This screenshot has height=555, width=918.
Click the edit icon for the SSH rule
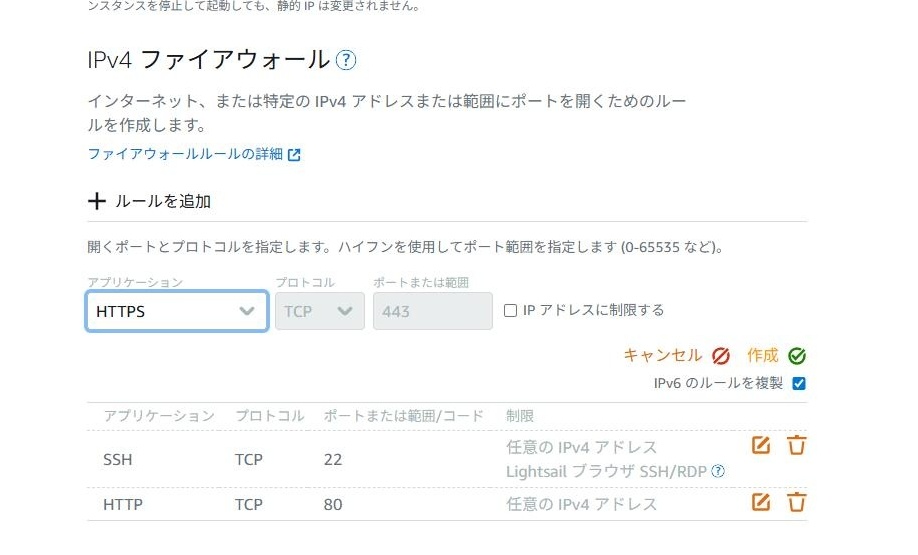tap(761, 446)
